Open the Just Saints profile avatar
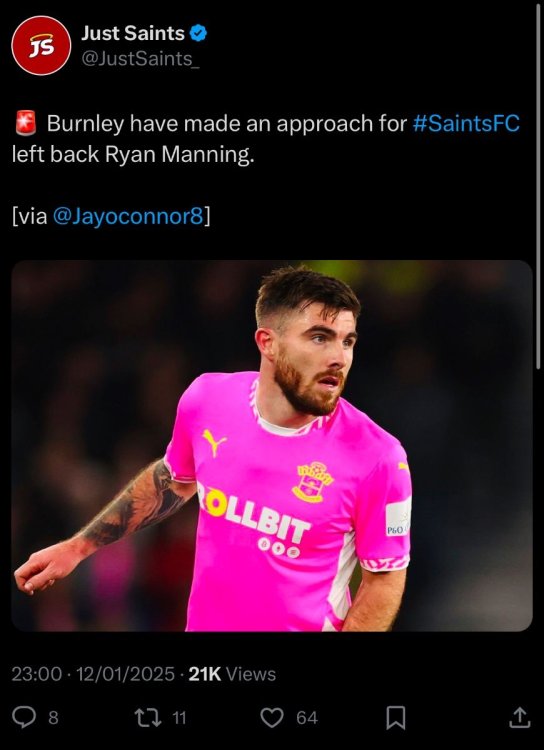Viewport: 544px width, 750px height. [x=41, y=45]
